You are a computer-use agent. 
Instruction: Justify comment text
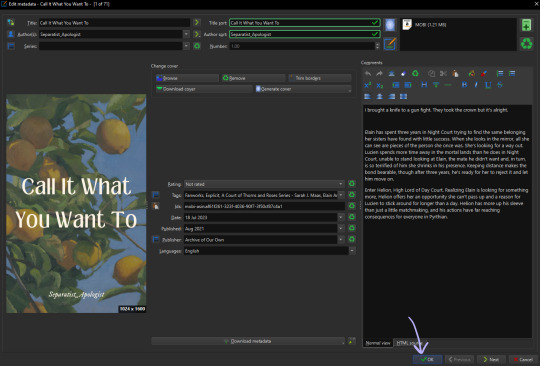click(403, 96)
